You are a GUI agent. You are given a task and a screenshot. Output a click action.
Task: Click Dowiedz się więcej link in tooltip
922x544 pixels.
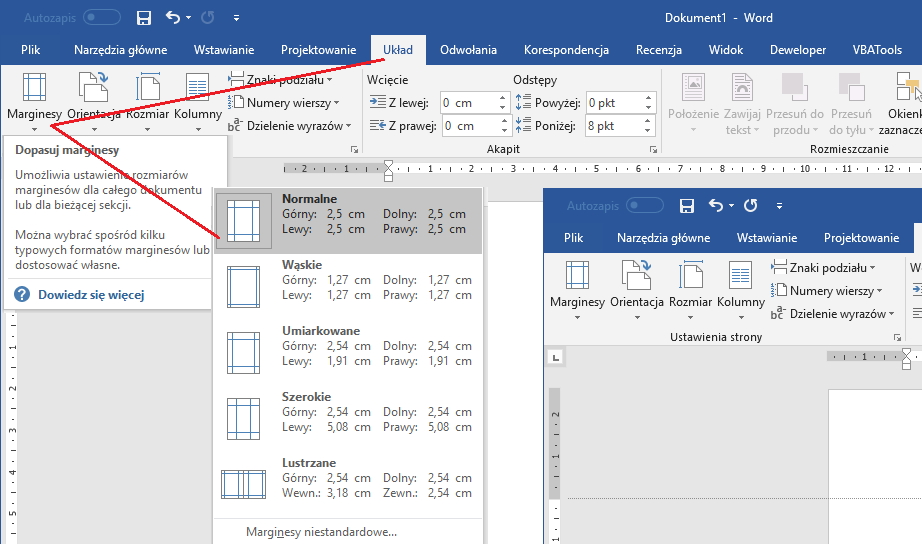(x=91, y=295)
